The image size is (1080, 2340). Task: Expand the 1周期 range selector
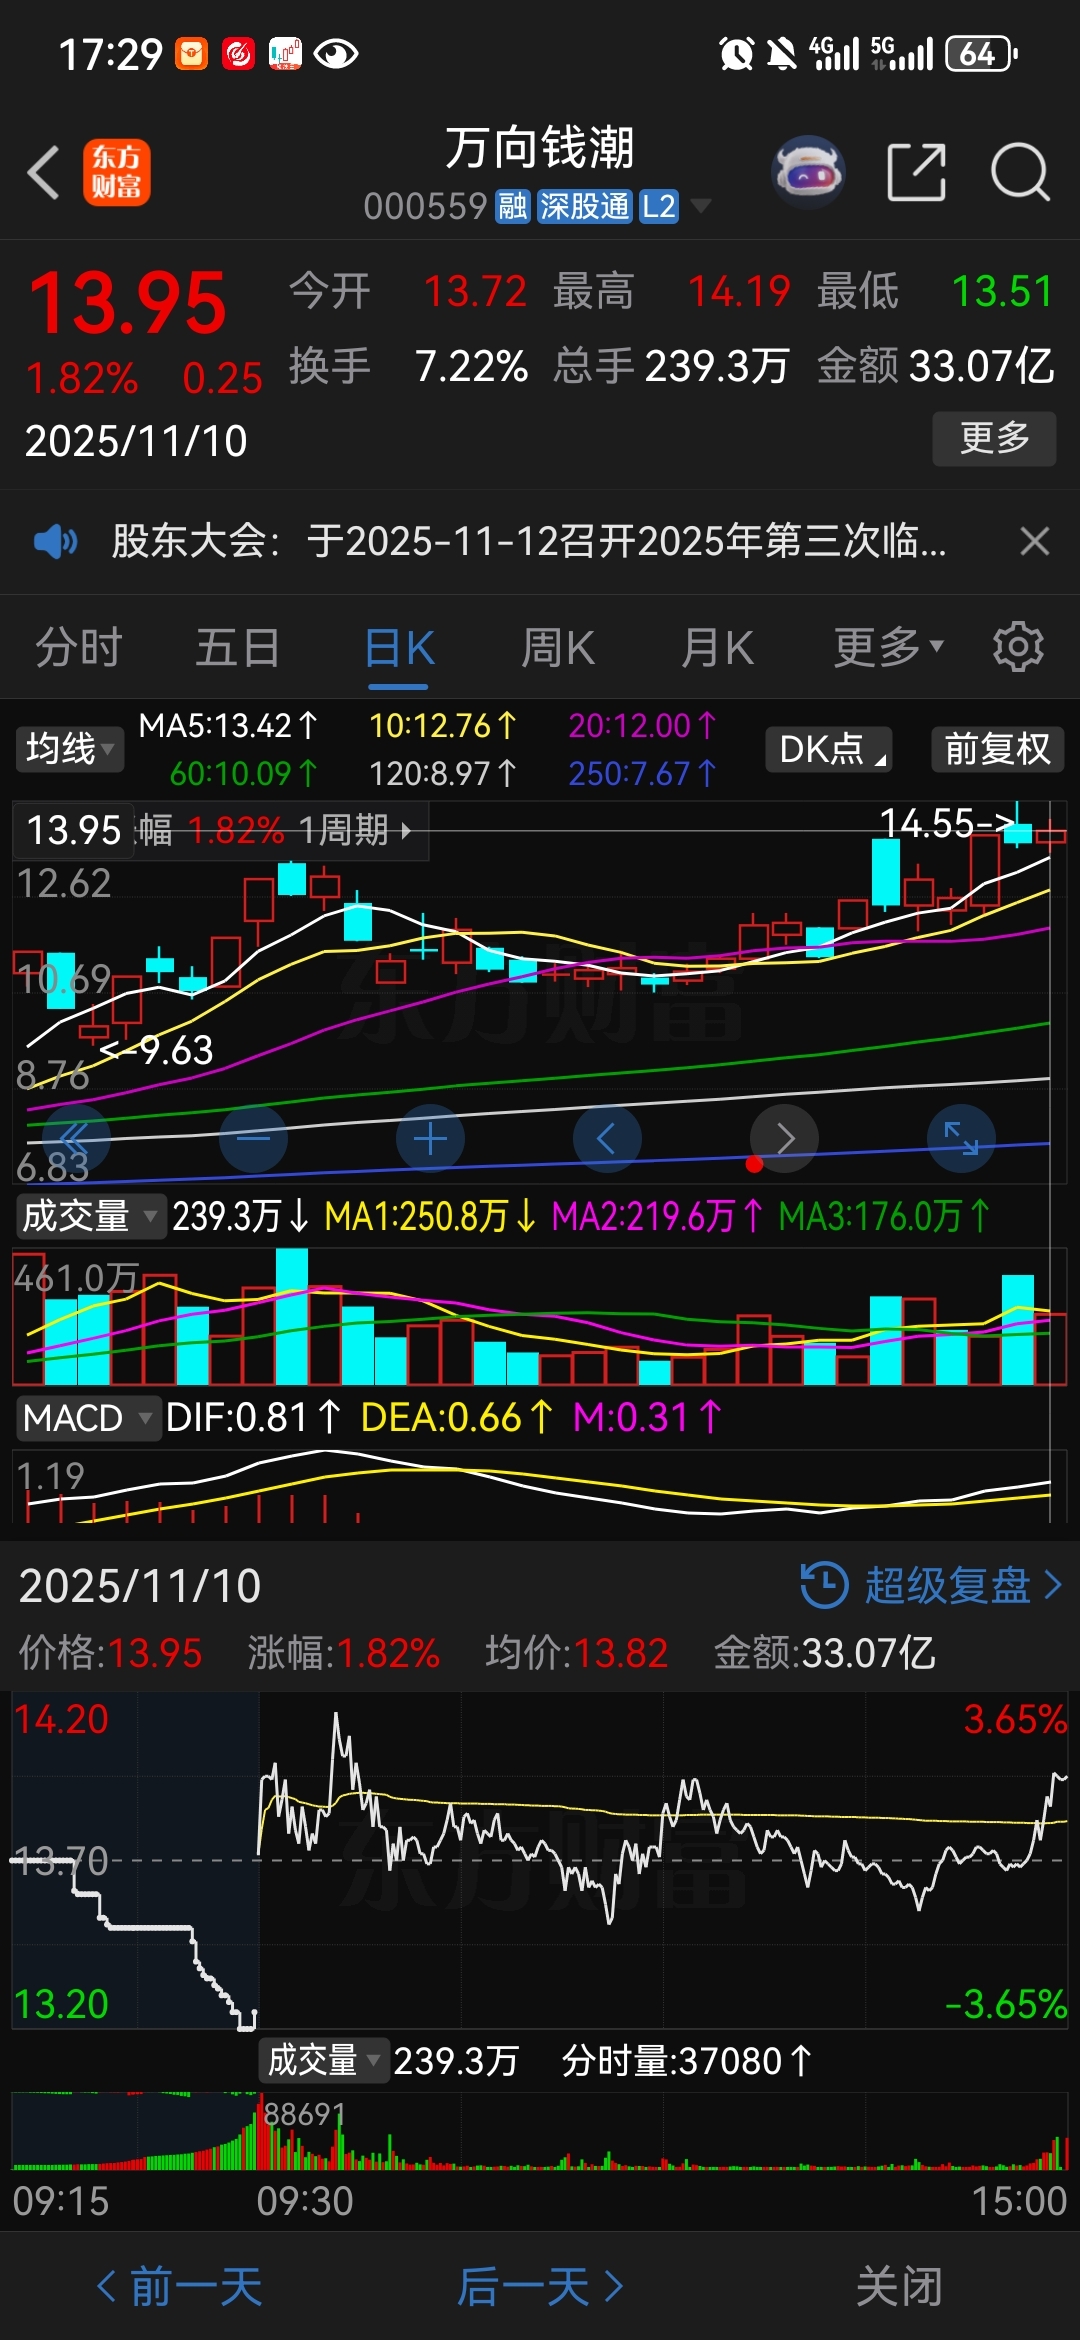(355, 830)
